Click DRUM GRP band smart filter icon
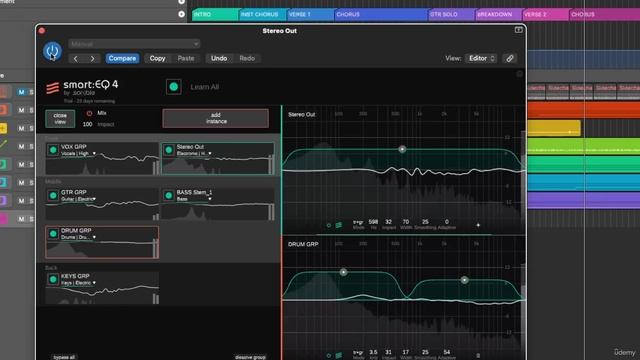The width and height of the screenshot is (640, 360). click(x=339, y=355)
